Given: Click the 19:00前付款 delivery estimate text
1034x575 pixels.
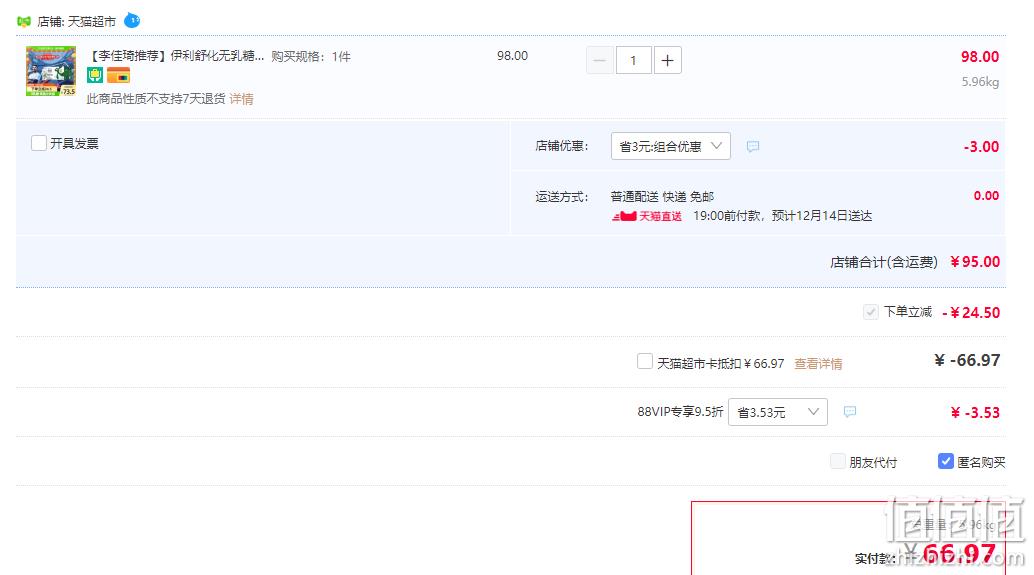Looking at the screenshot, I should (x=782, y=216).
